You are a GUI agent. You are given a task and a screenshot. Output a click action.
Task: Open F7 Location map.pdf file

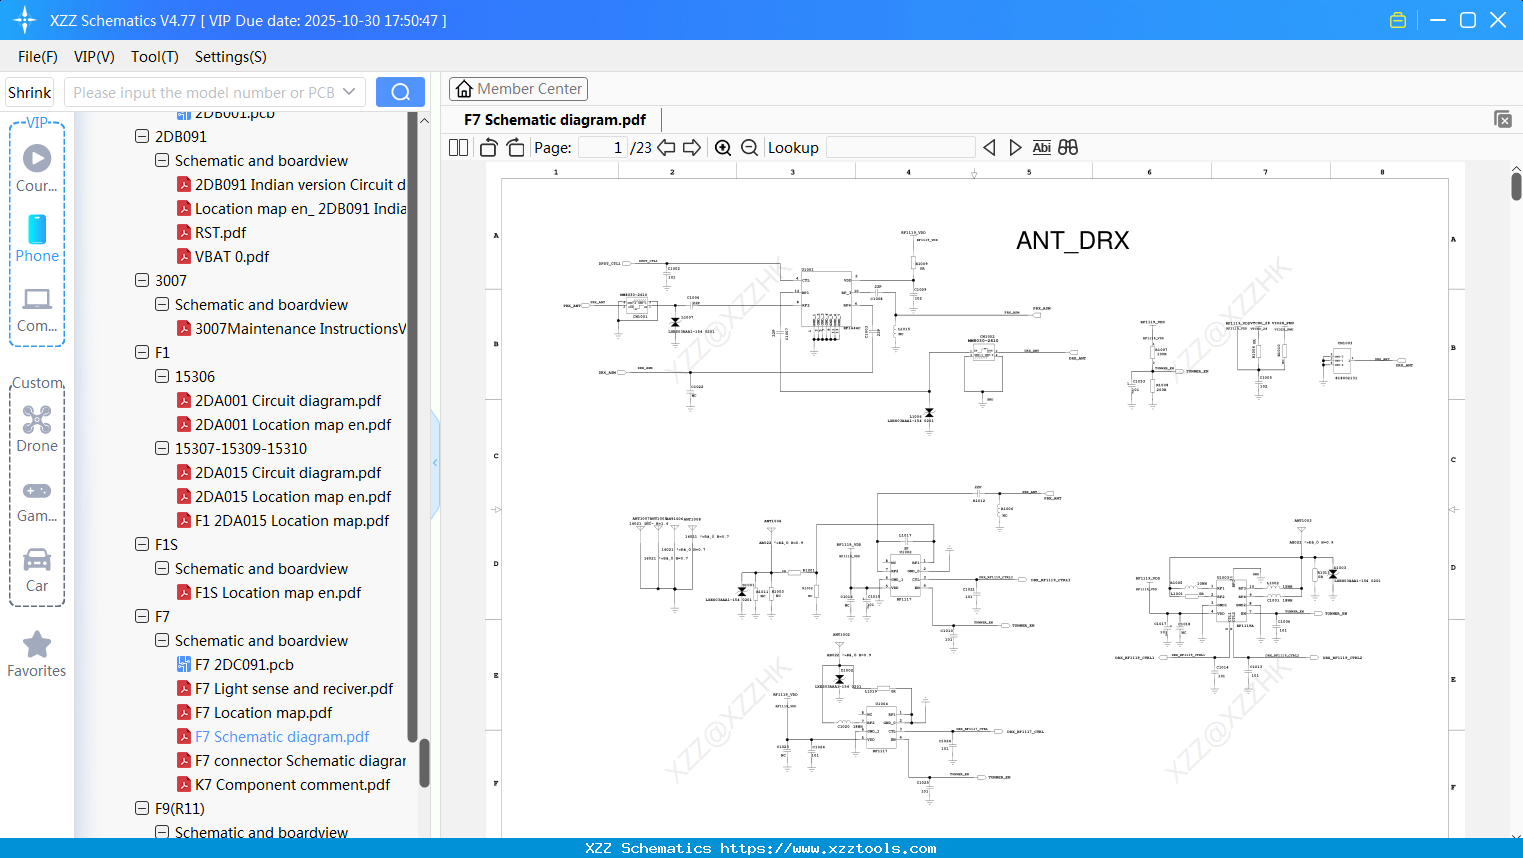coord(263,713)
